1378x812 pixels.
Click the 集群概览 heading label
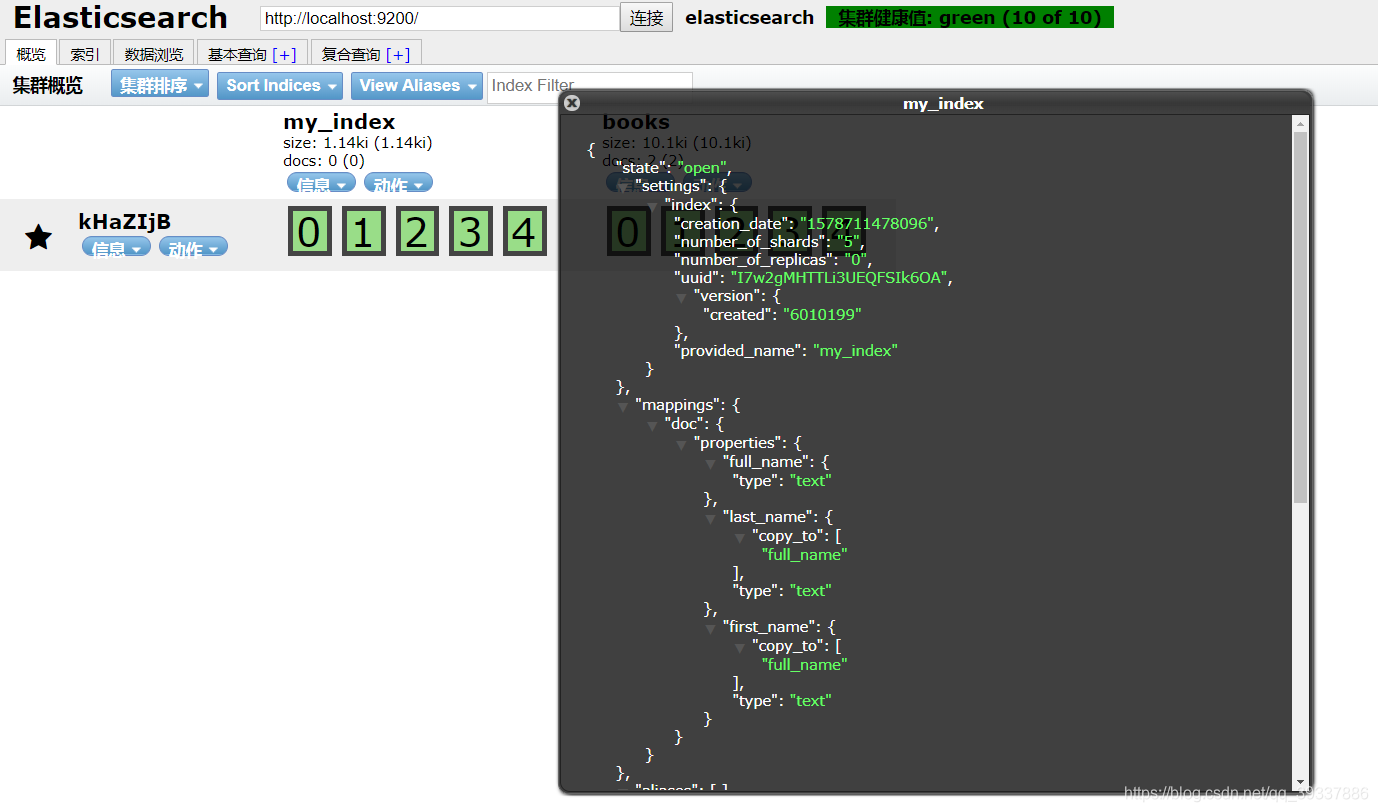47,86
